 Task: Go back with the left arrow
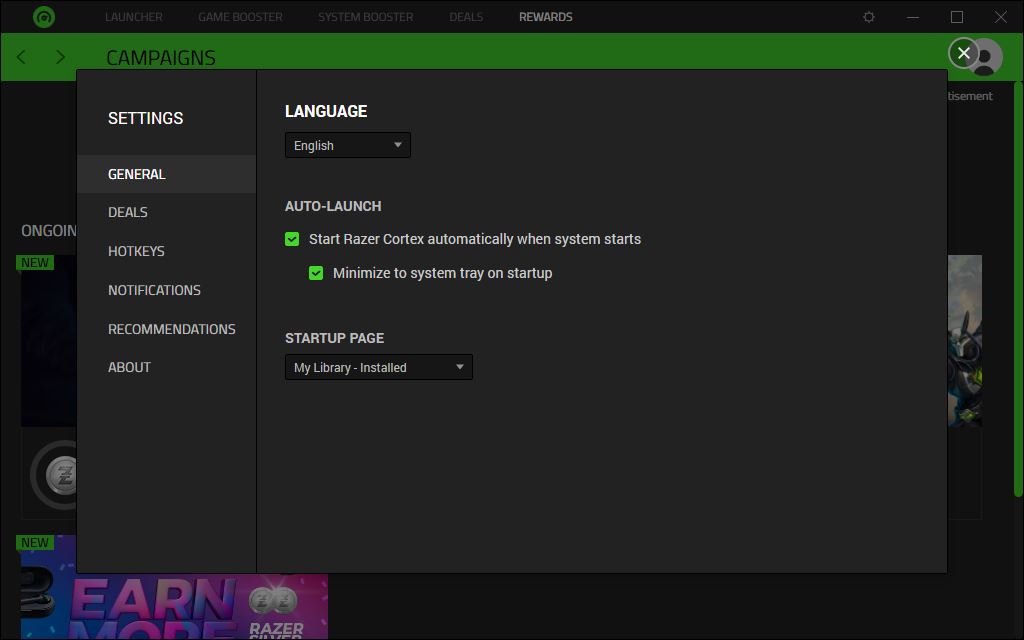coord(22,57)
